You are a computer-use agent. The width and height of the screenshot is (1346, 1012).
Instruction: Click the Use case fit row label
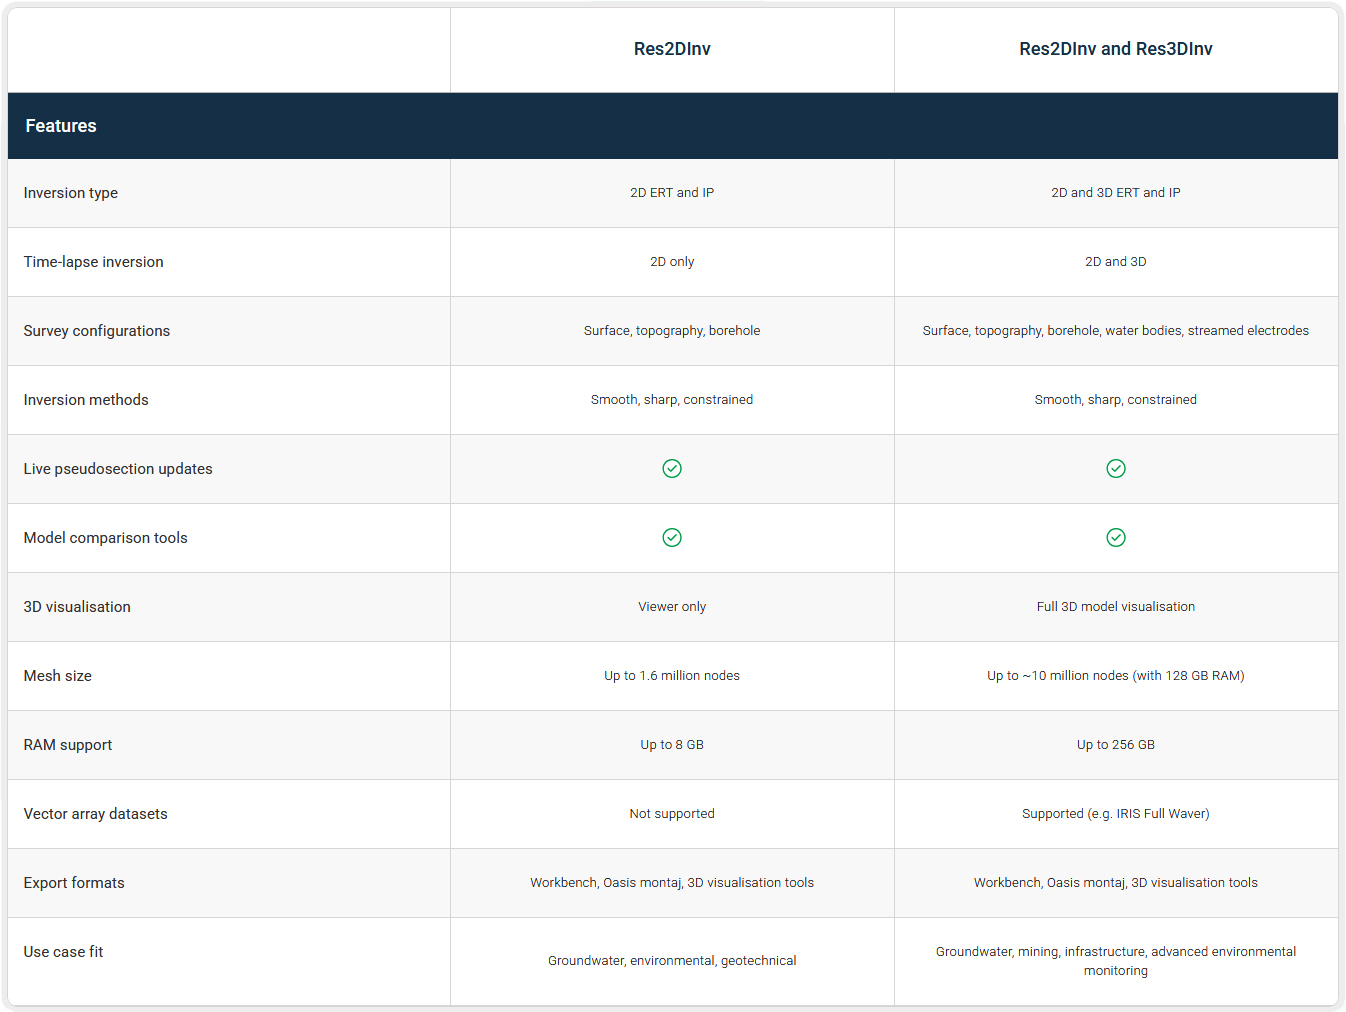(64, 952)
